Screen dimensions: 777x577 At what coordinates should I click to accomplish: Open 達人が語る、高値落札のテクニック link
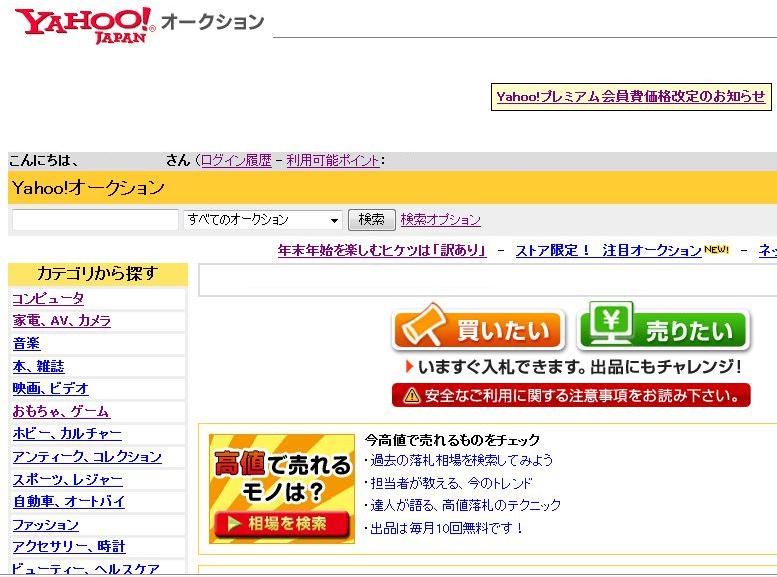coord(466,505)
